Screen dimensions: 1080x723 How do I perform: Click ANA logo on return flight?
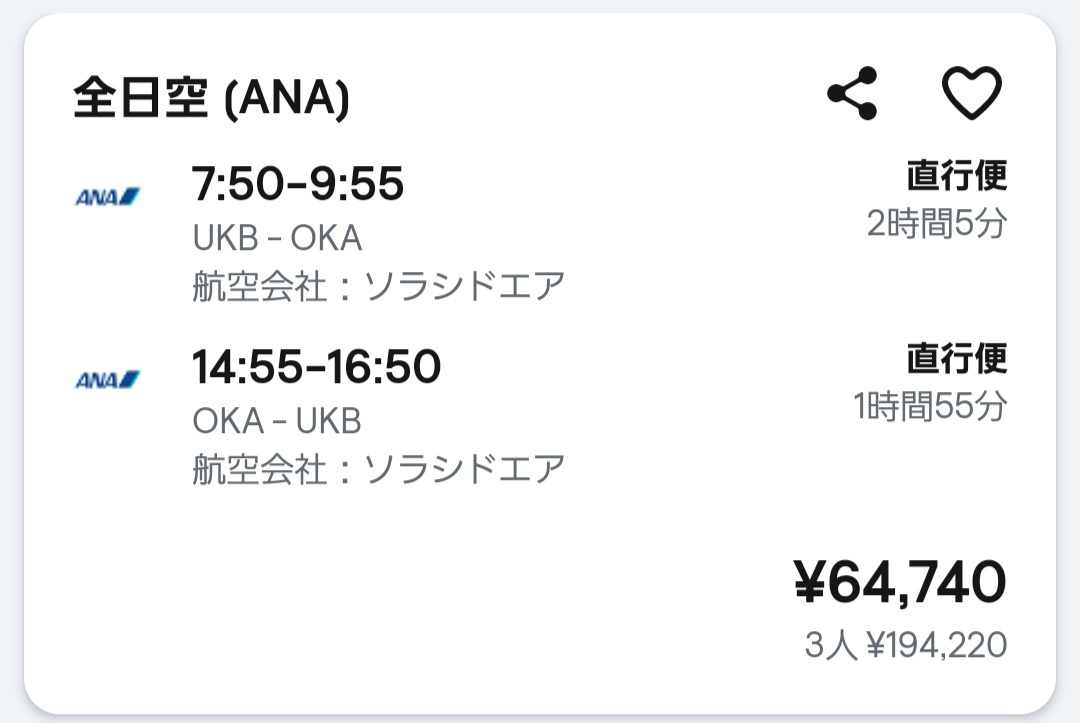click(107, 380)
